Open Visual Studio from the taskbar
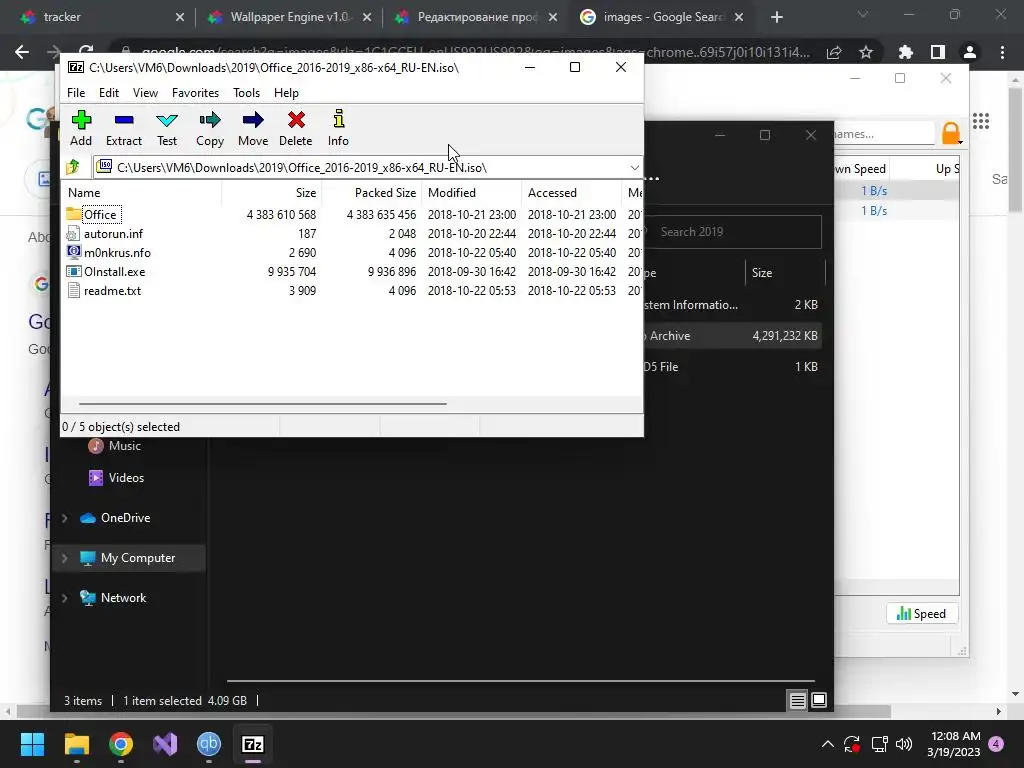Screen dimensions: 1024x768 (165, 744)
